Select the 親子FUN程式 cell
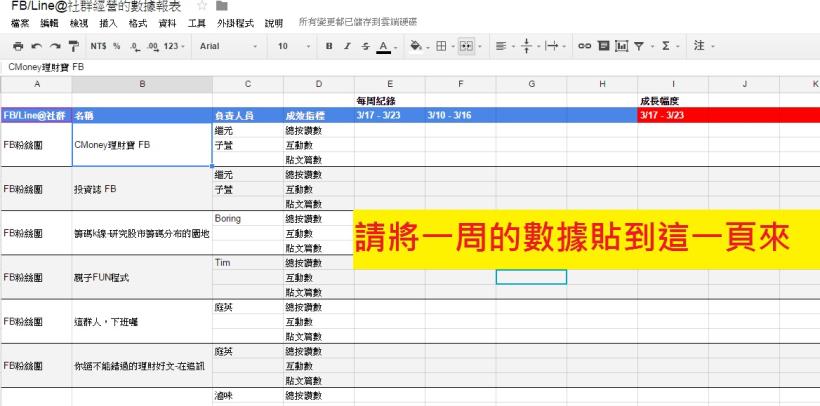 [142, 277]
